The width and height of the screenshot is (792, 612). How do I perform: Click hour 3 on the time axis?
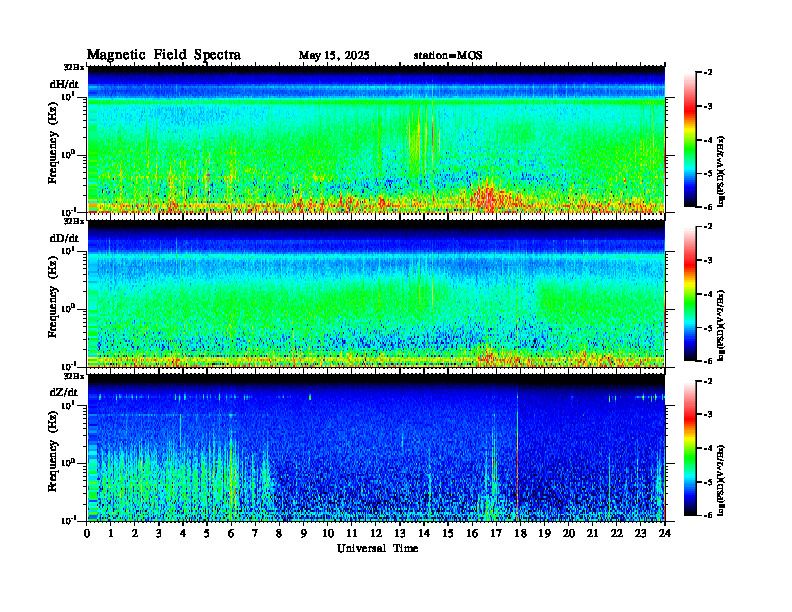159,534
